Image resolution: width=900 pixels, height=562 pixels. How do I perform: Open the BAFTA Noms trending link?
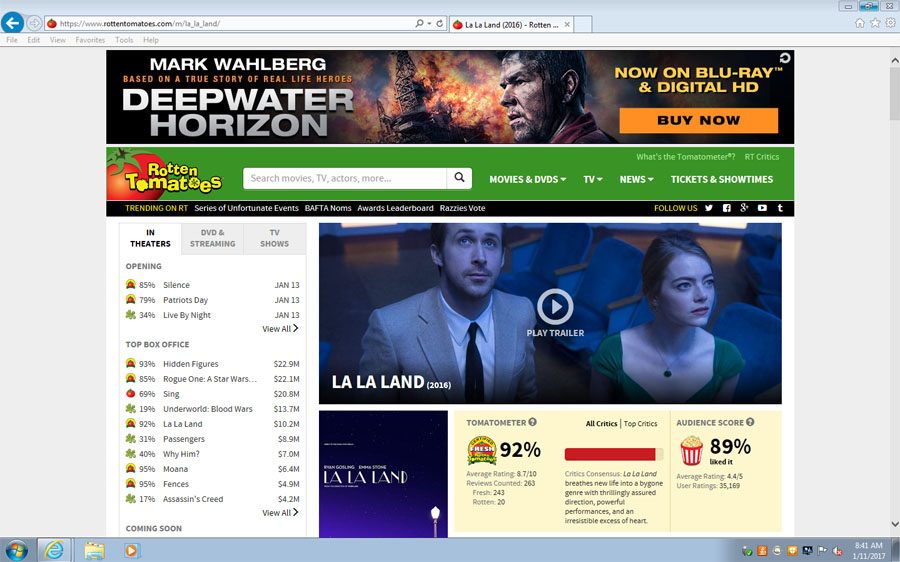click(328, 208)
